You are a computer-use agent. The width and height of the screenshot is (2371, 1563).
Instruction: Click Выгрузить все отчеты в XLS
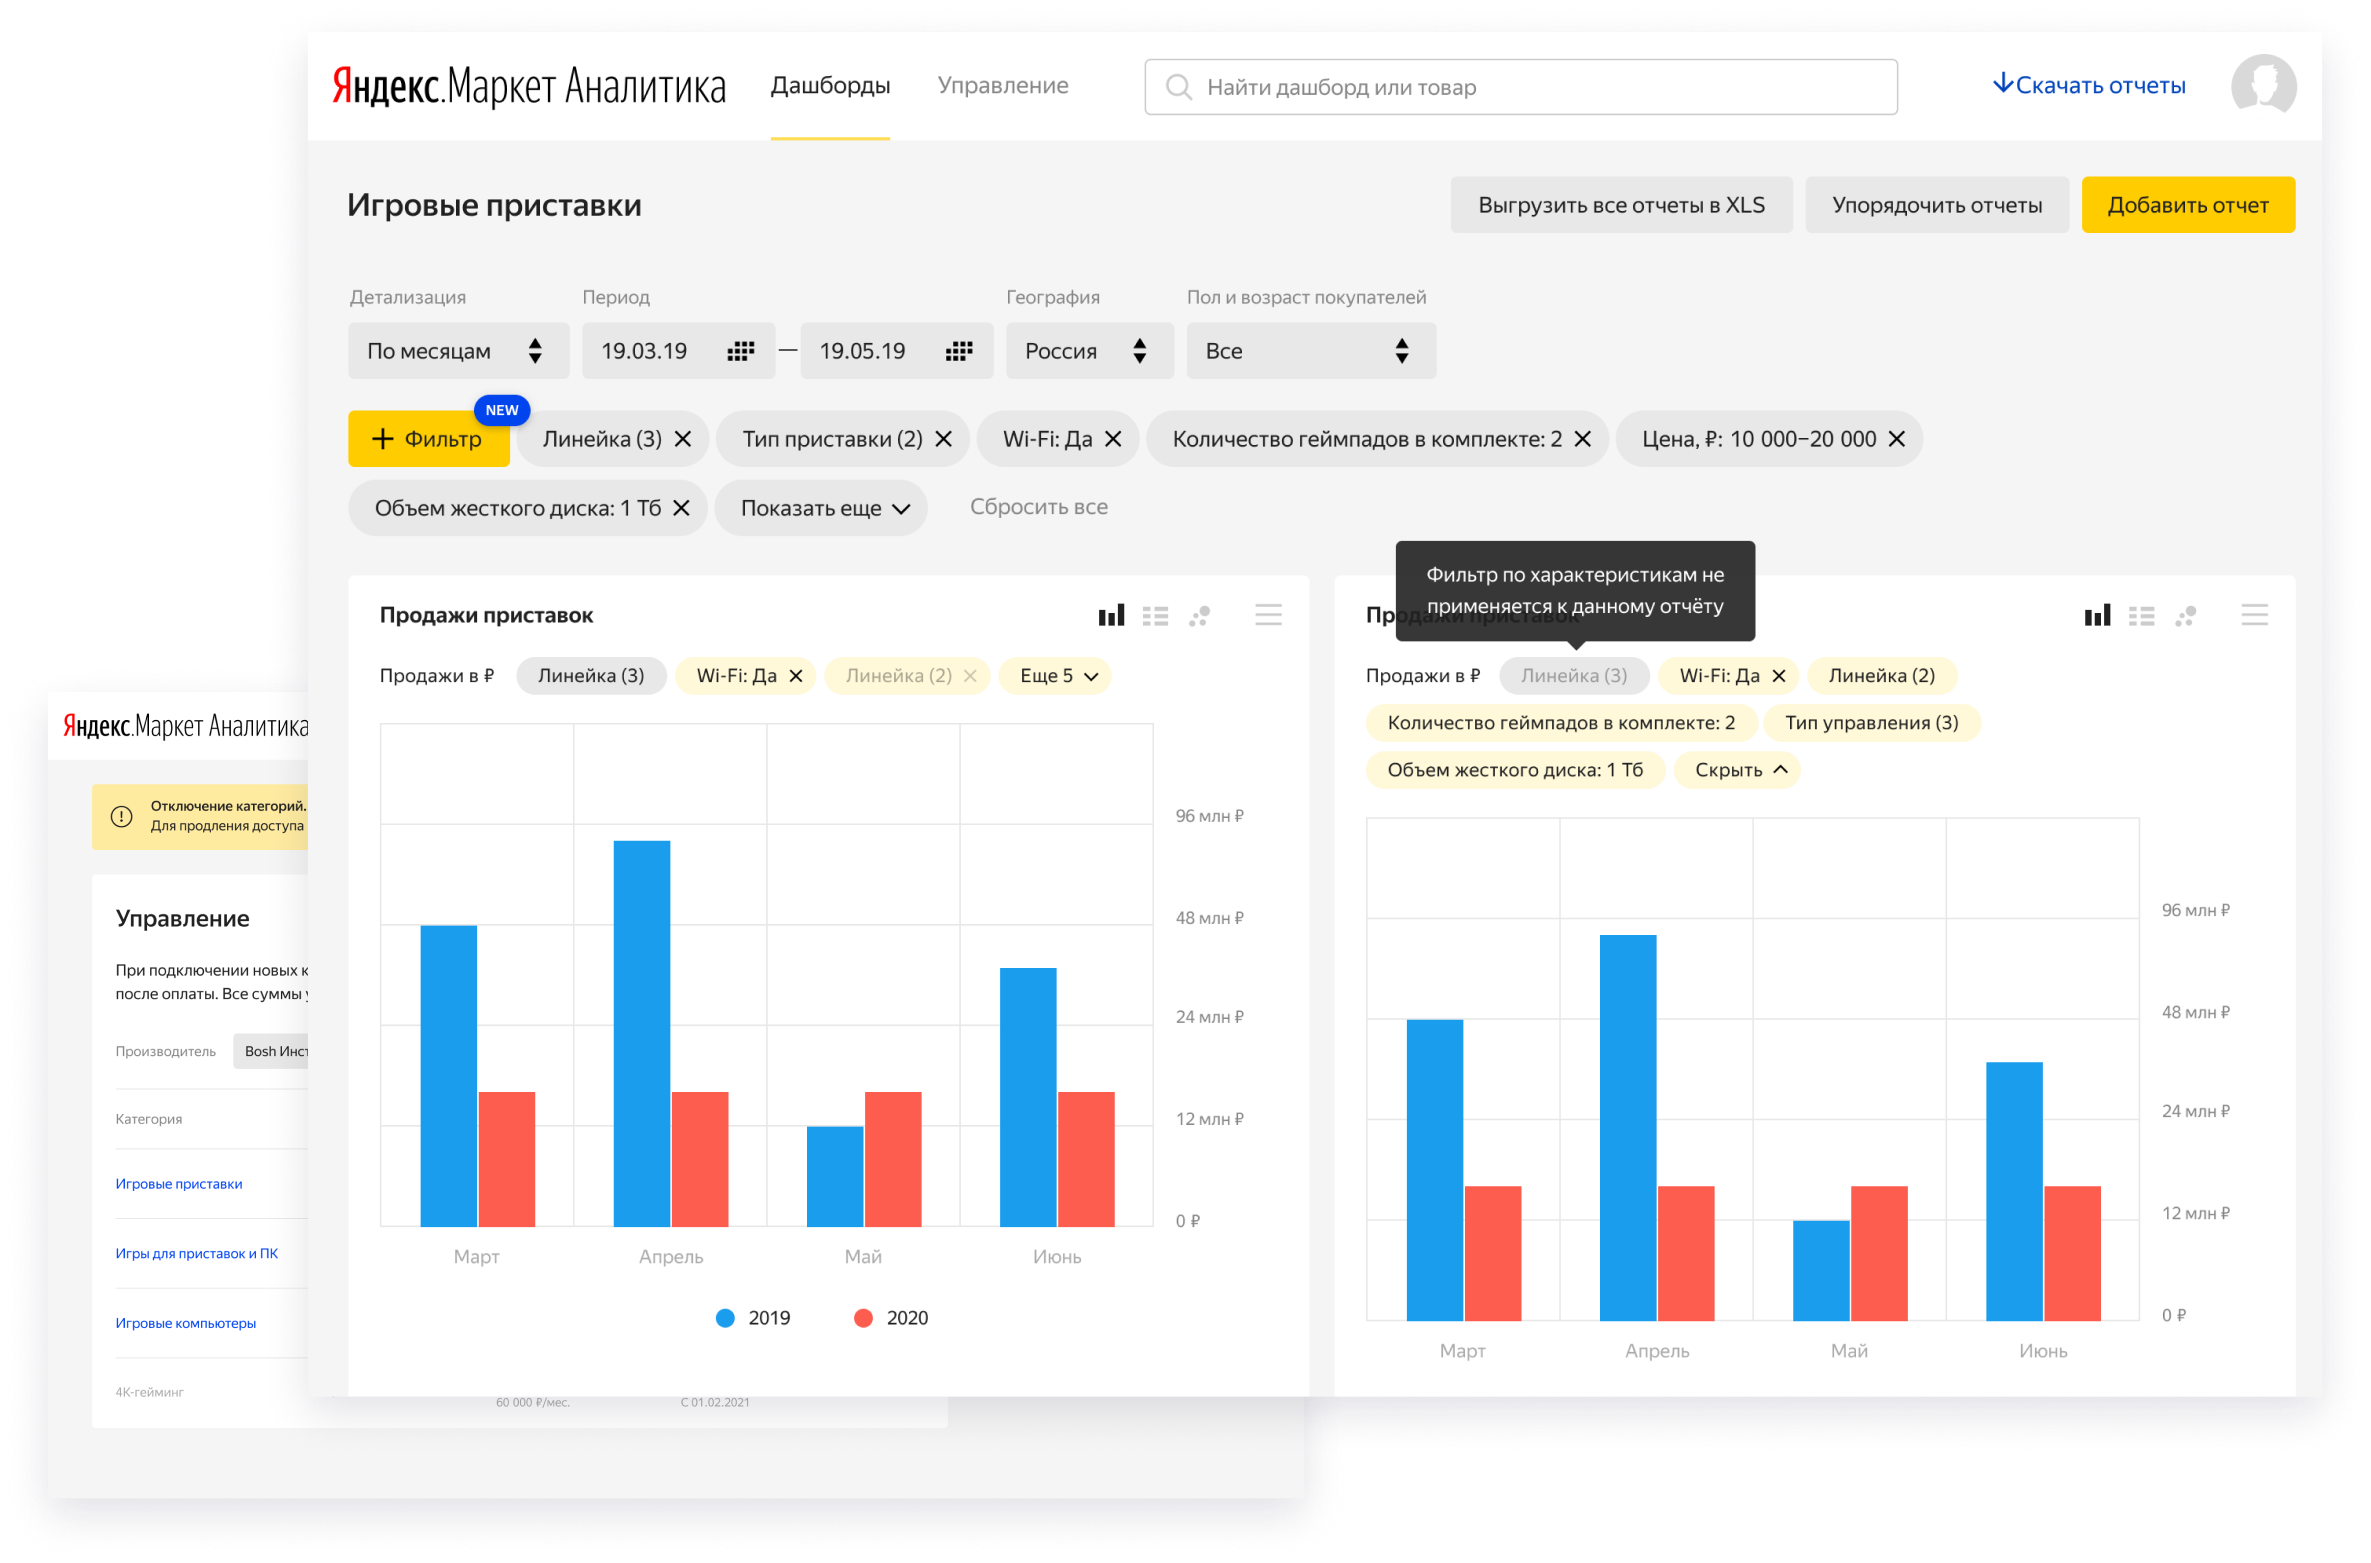pos(1621,205)
